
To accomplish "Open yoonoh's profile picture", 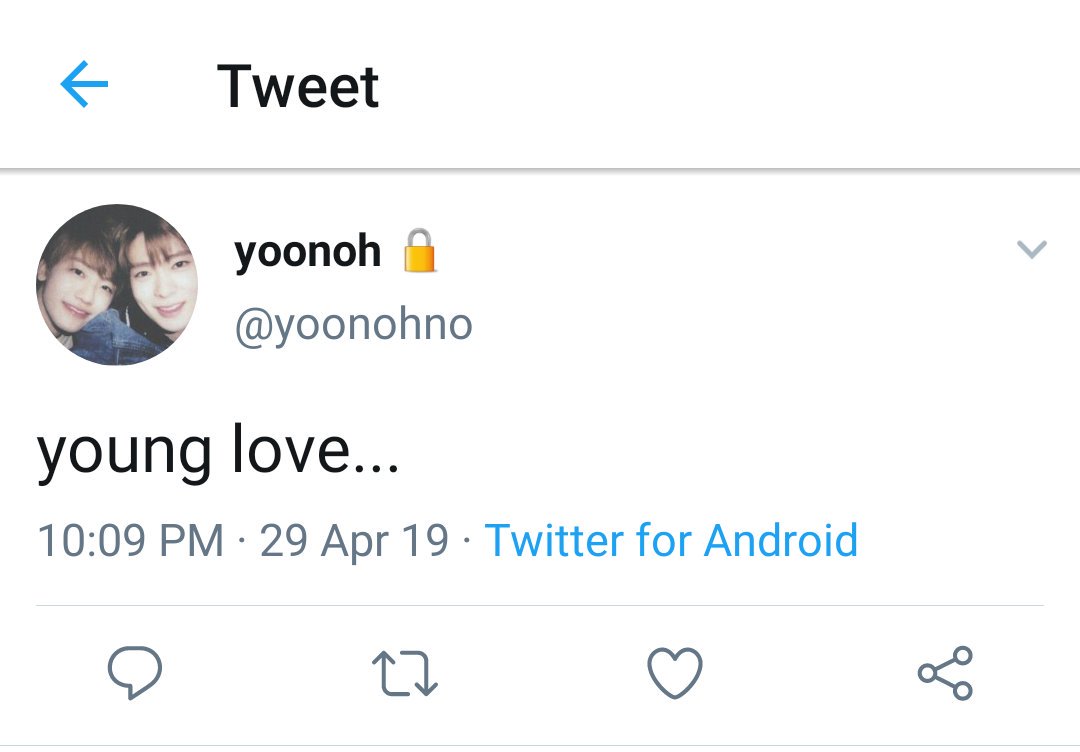I will point(117,284).
